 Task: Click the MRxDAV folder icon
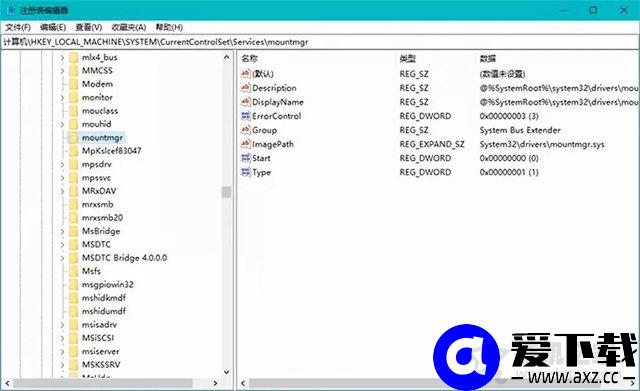(x=73, y=191)
